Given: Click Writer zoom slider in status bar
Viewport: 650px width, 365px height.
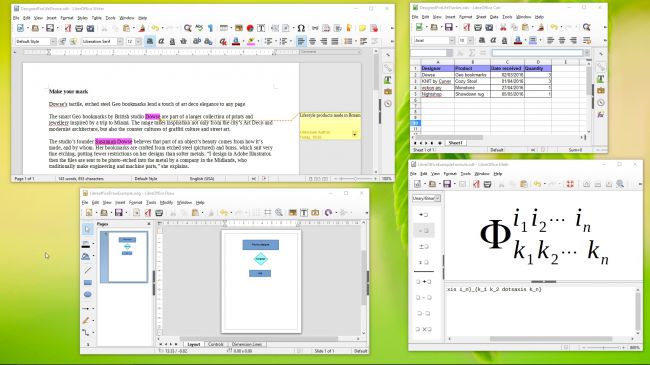Looking at the screenshot, I should point(356,179).
